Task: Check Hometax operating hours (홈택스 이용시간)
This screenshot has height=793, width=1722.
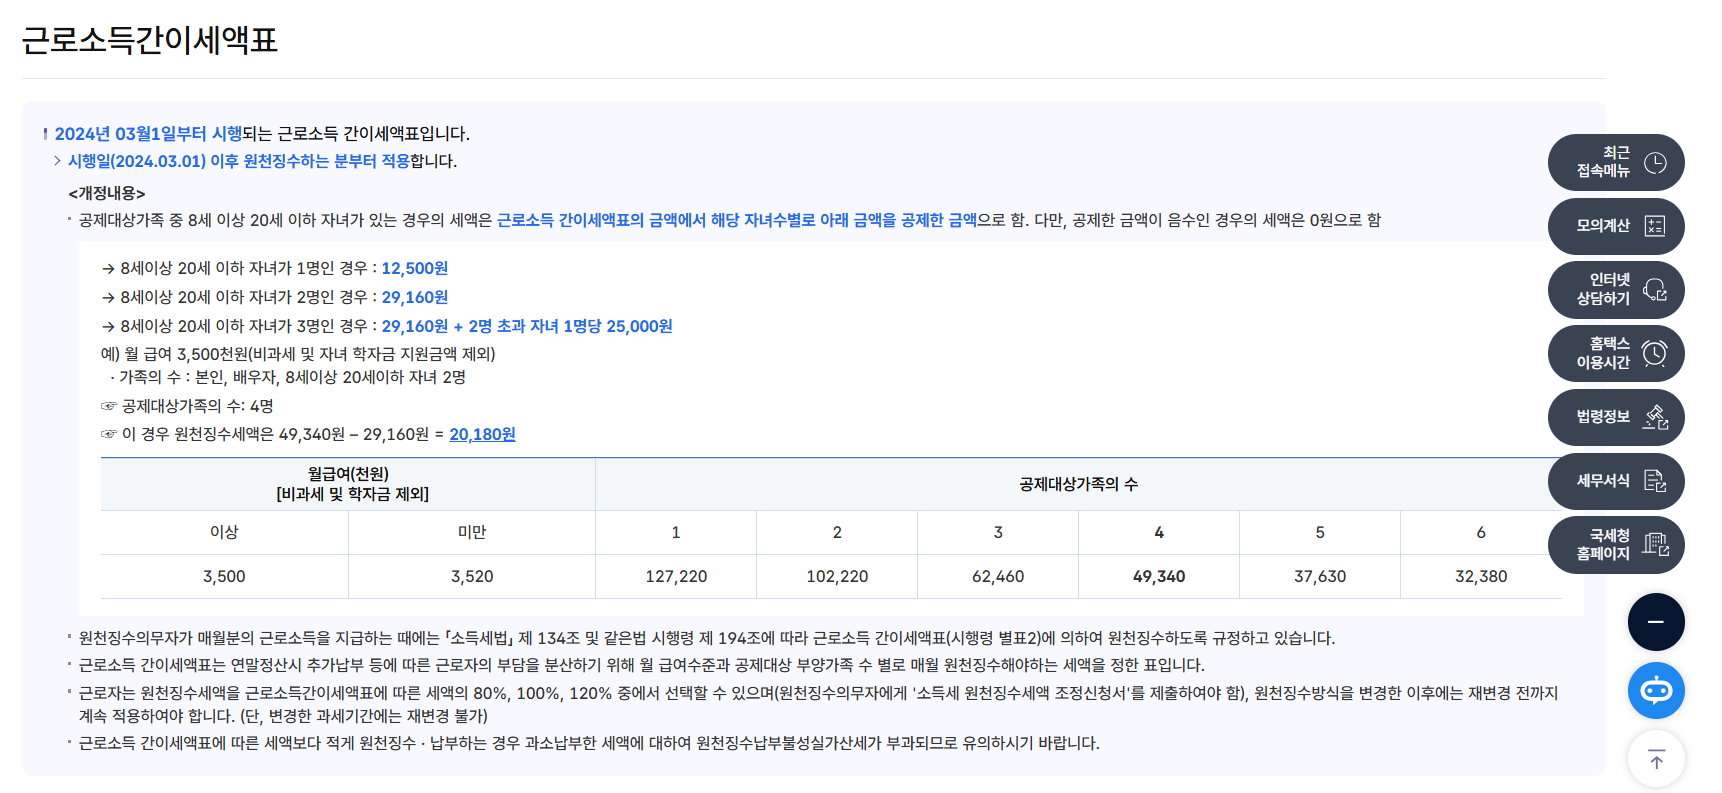Action: coord(1616,353)
